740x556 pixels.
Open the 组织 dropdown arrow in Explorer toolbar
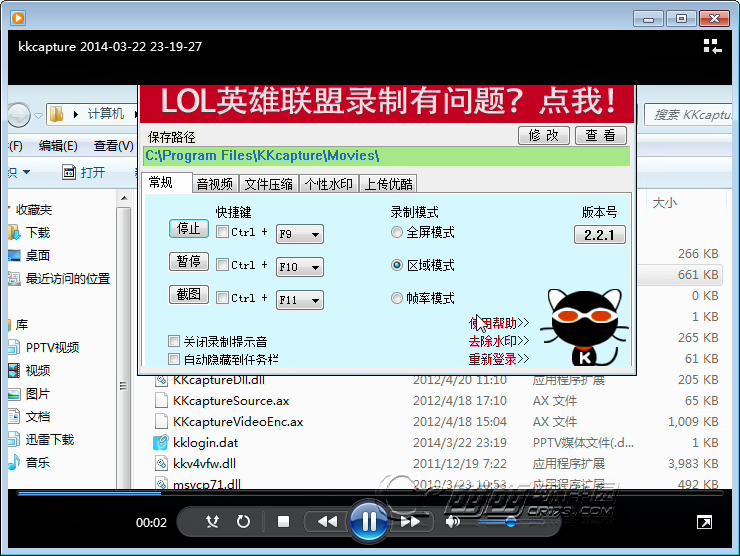(x=26, y=172)
